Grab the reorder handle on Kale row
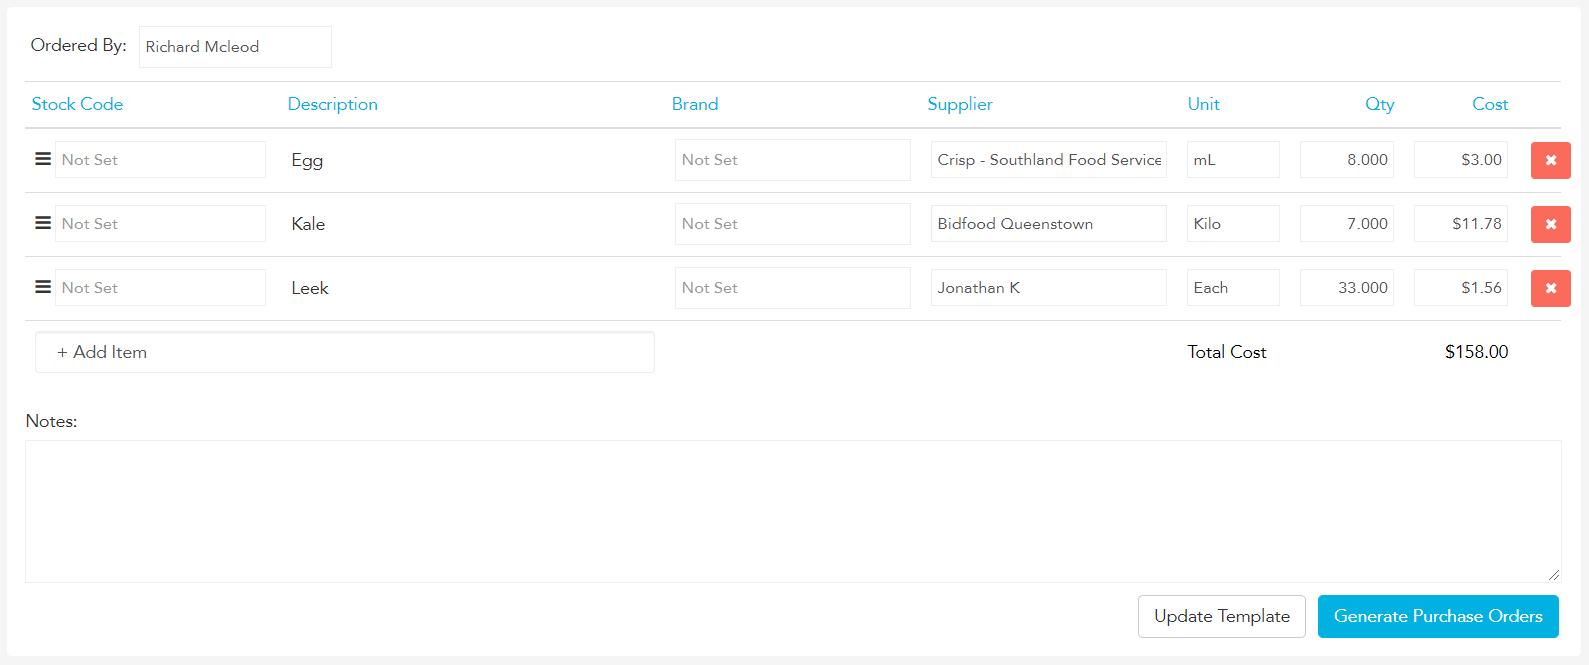This screenshot has height=665, width=1589. pos(43,223)
